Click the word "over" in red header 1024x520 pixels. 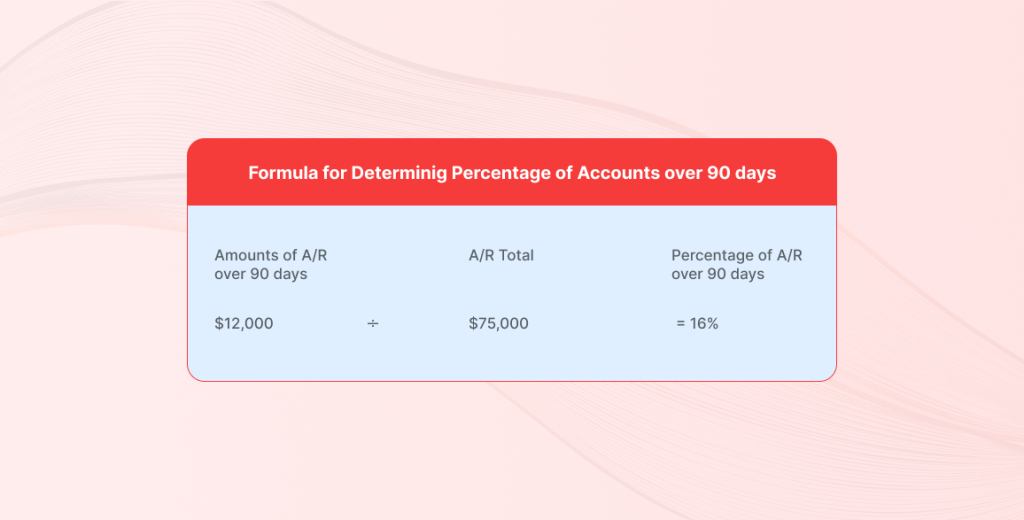coord(683,173)
